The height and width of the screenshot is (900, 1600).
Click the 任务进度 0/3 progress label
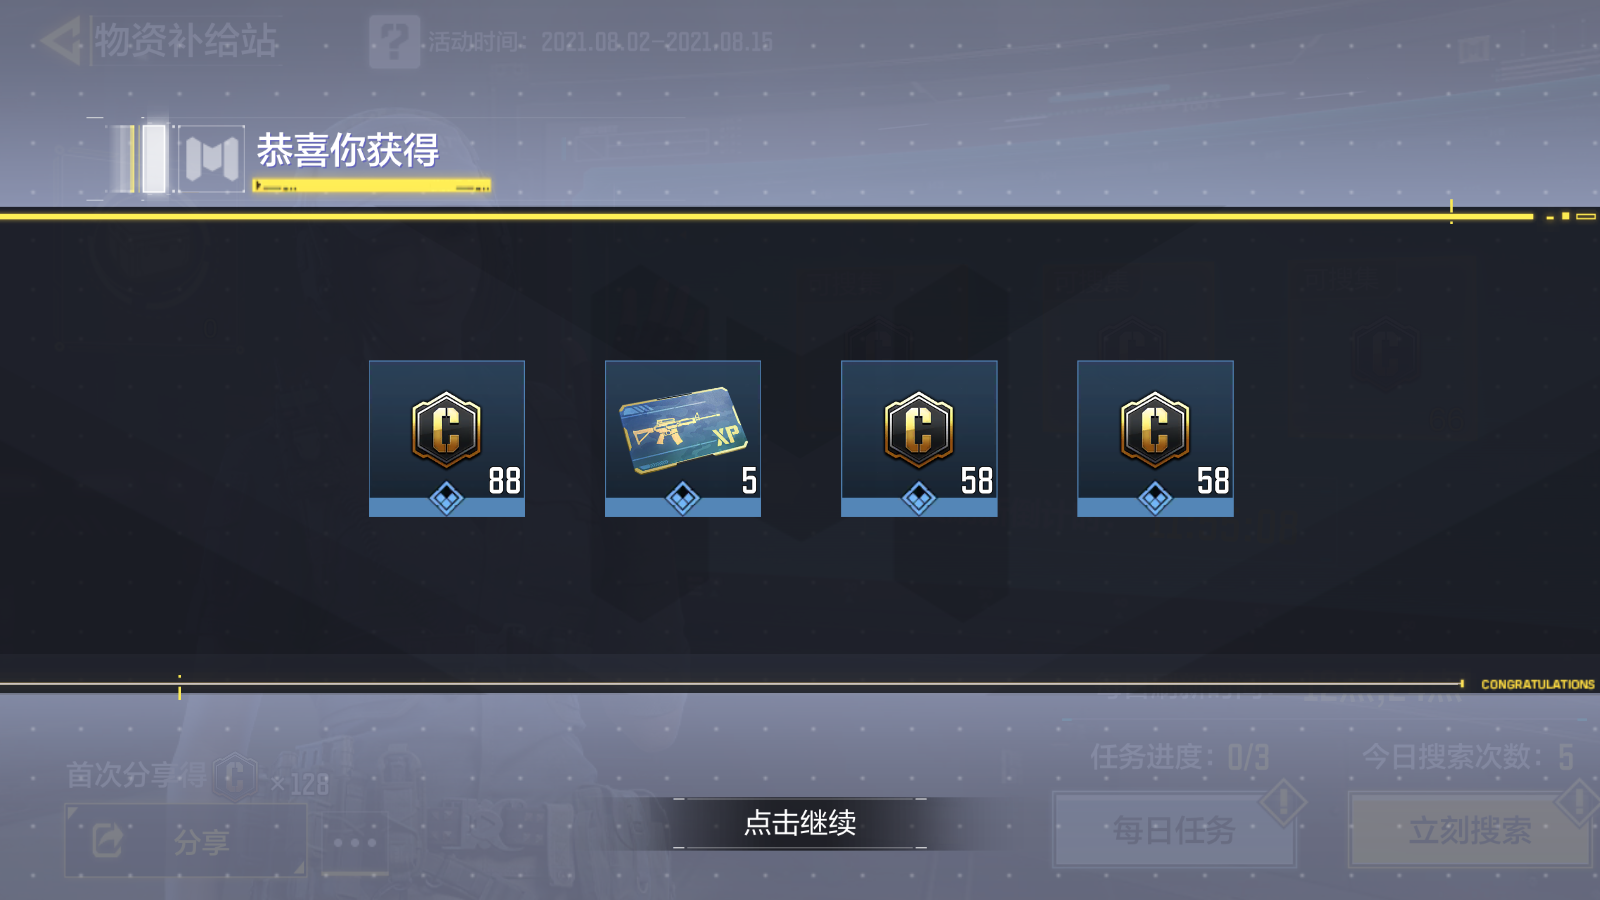(1180, 757)
